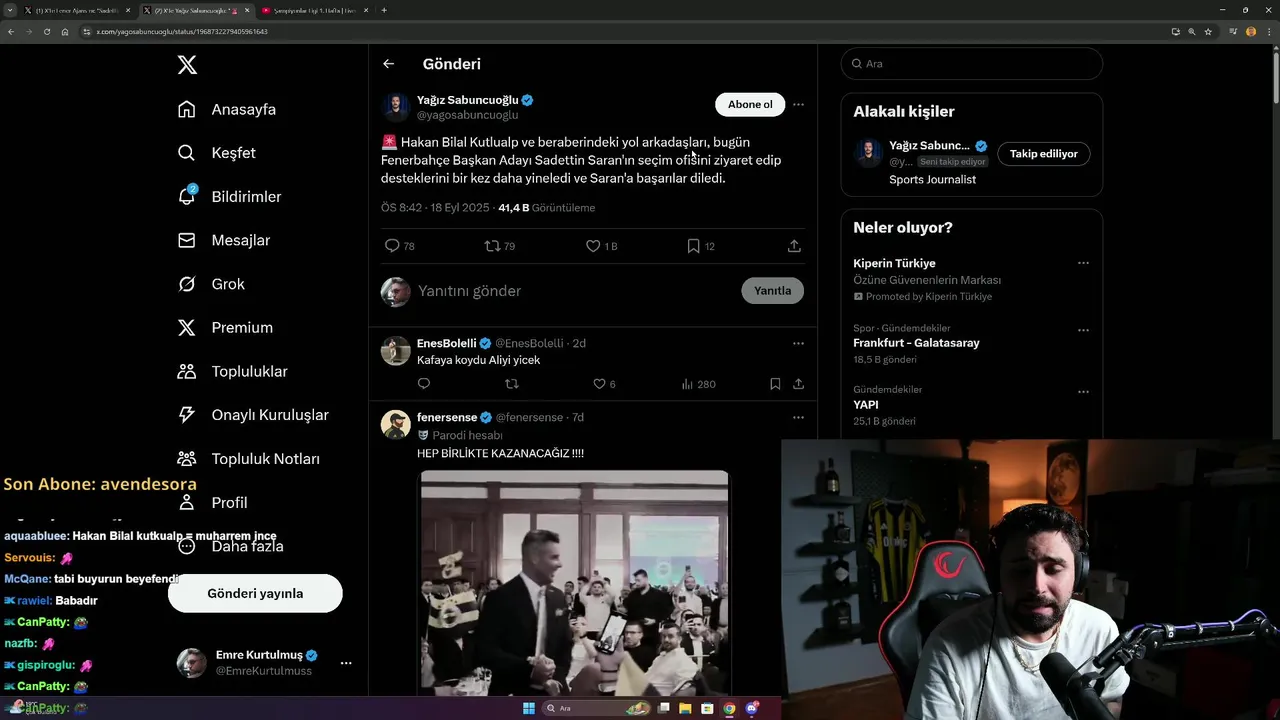Go back using the Gönderi arrow
Viewport: 1280px width, 720px height.
388,64
